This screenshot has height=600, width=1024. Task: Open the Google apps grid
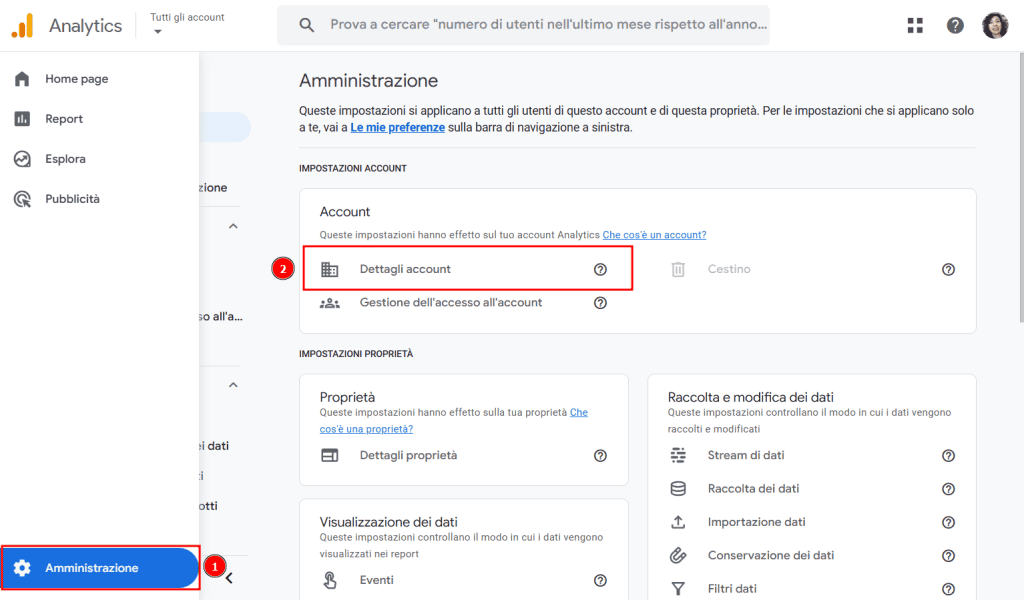click(915, 25)
